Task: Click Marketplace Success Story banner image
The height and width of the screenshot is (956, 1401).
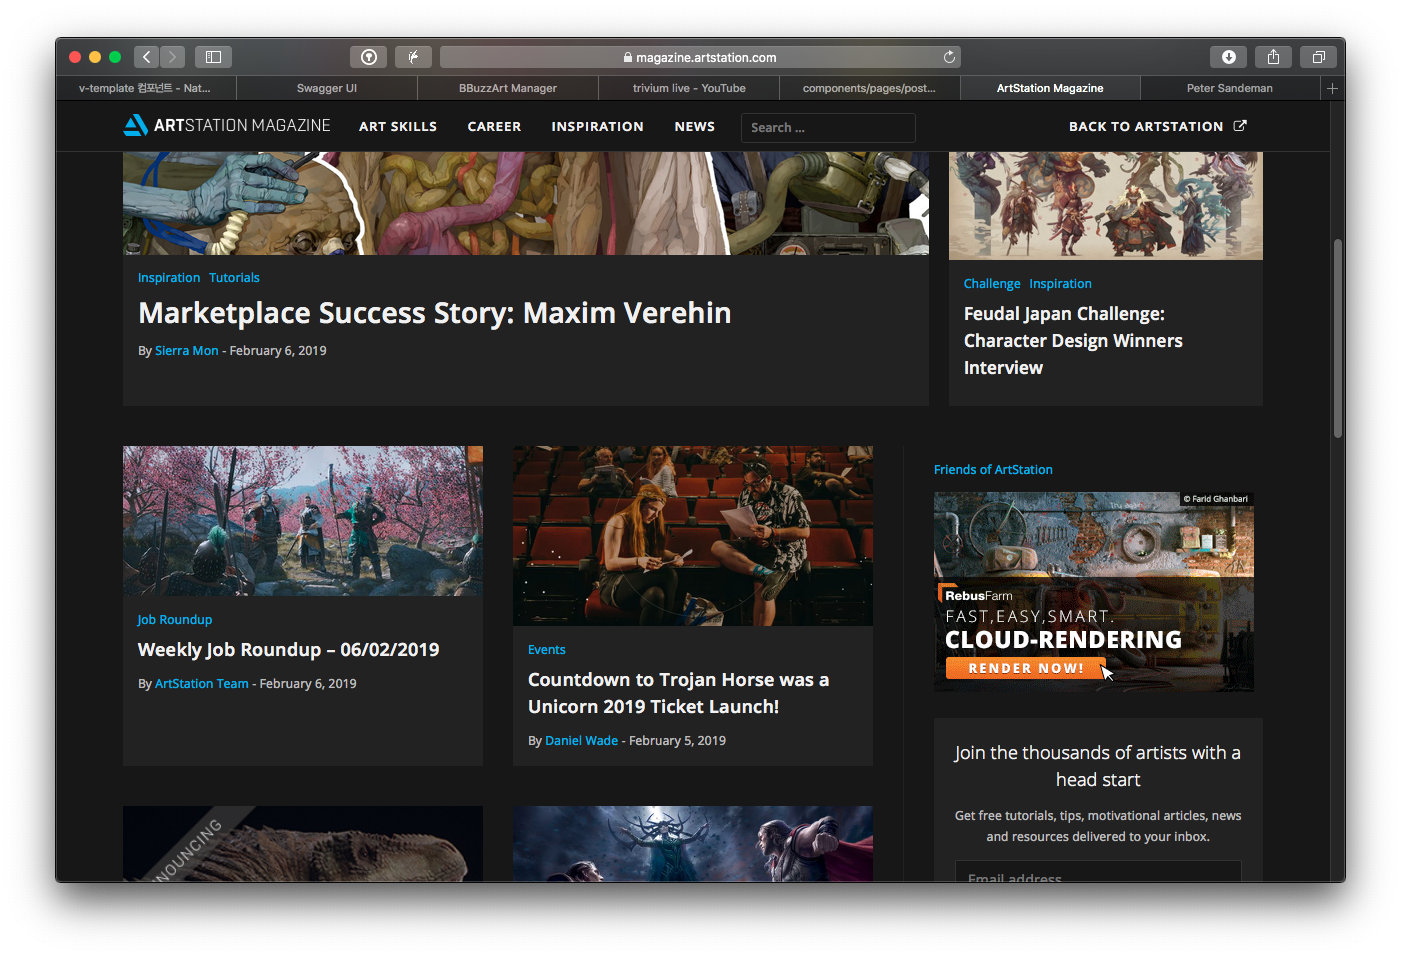Action: 526,203
